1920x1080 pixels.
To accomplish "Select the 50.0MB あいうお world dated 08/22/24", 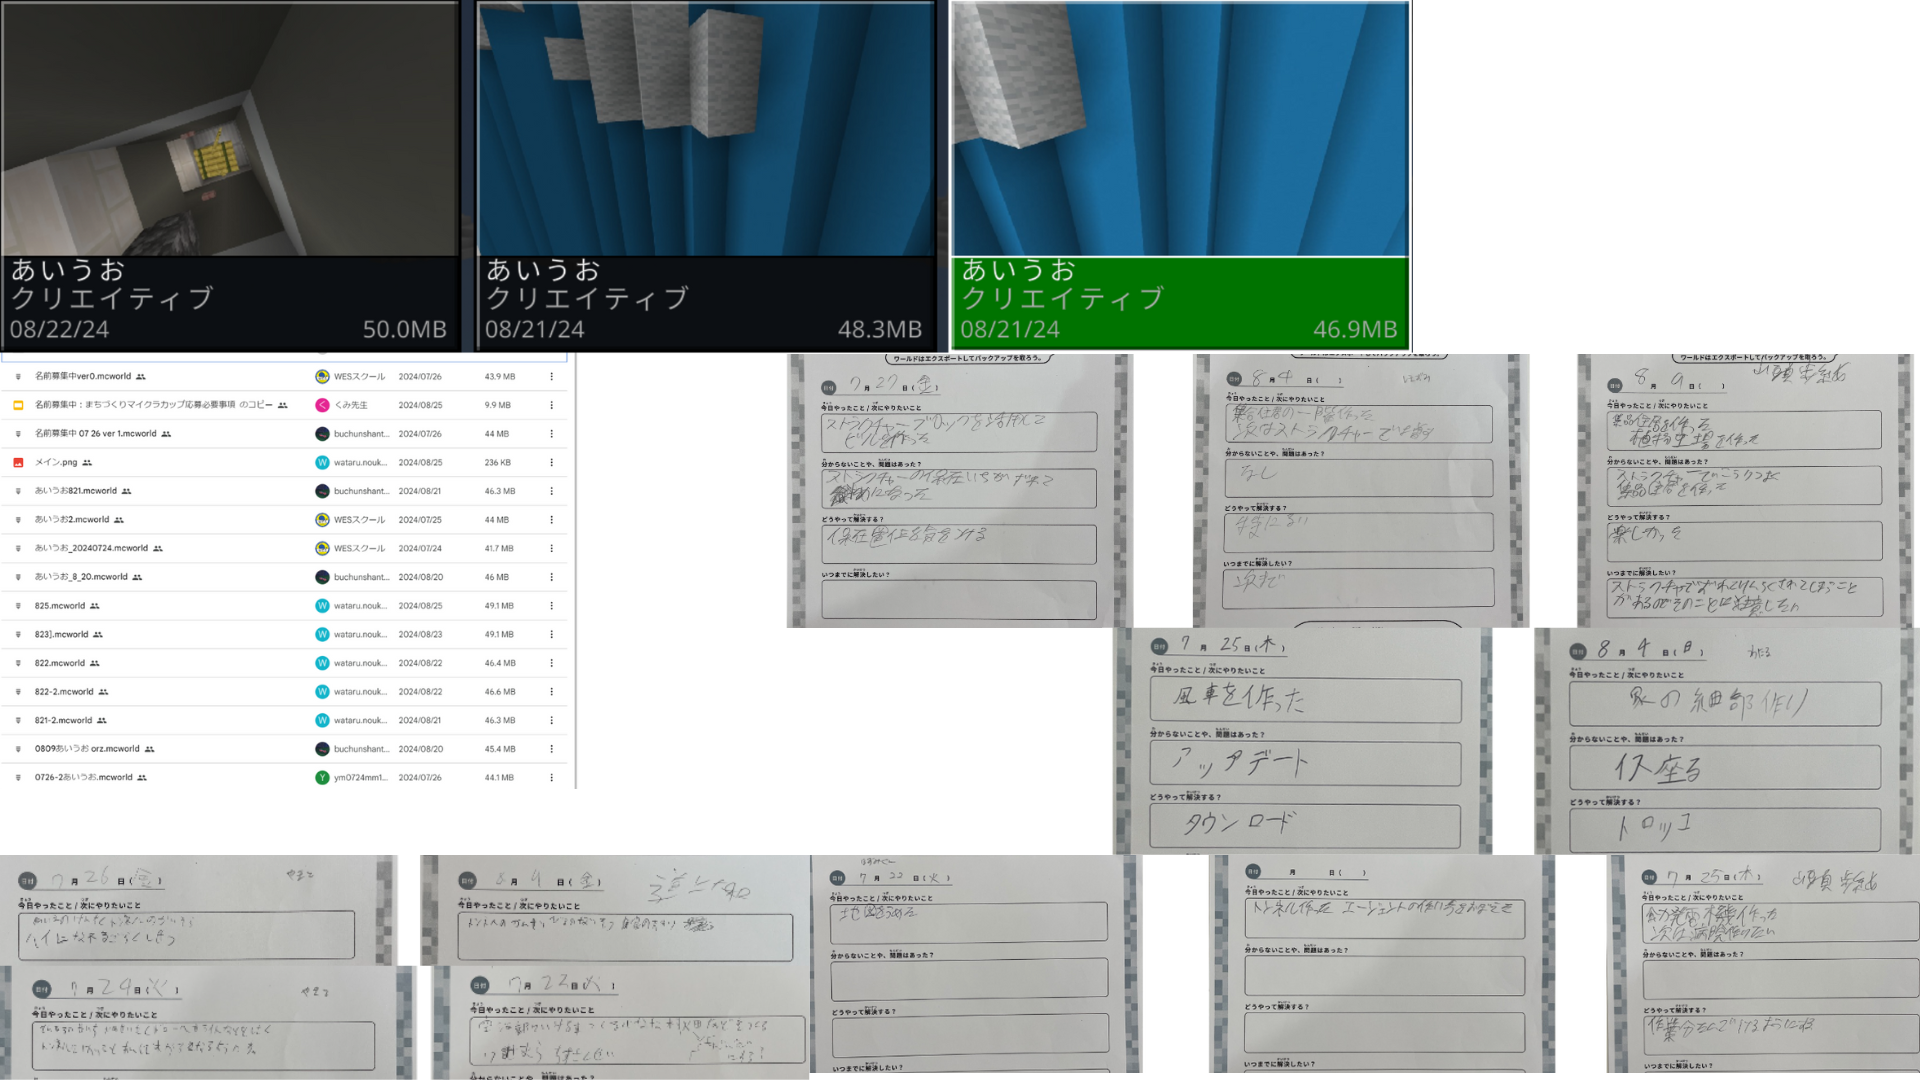I will click(230, 176).
